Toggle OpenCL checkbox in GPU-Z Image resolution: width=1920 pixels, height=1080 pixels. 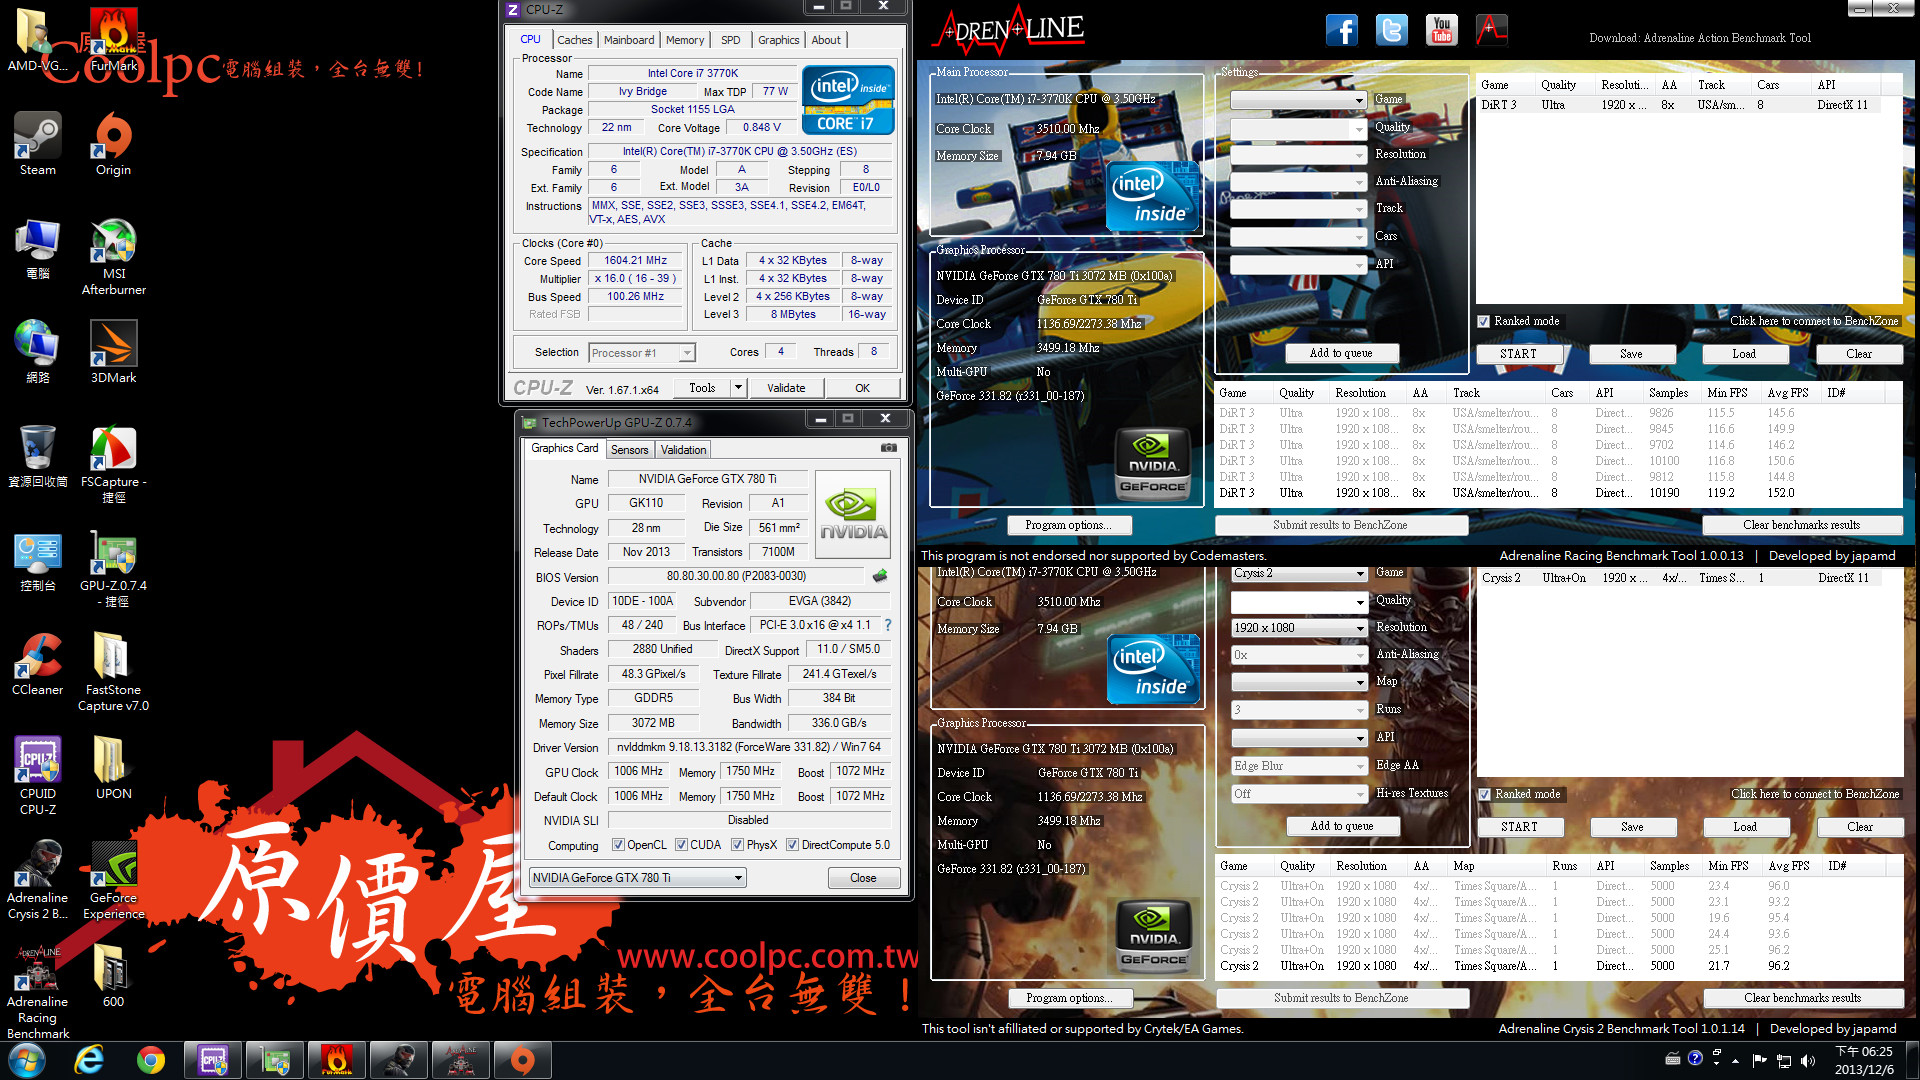coord(618,845)
